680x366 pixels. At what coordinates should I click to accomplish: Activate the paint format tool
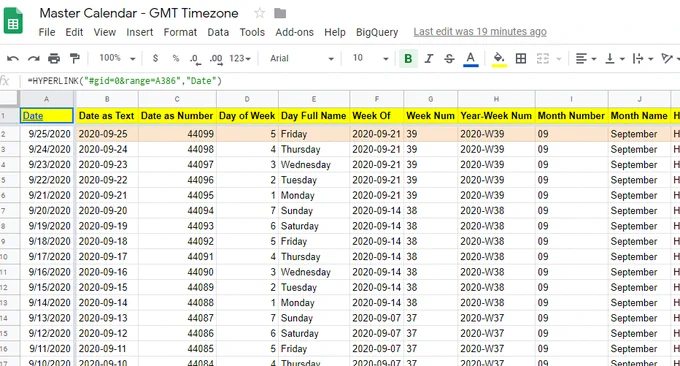(75, 58)
